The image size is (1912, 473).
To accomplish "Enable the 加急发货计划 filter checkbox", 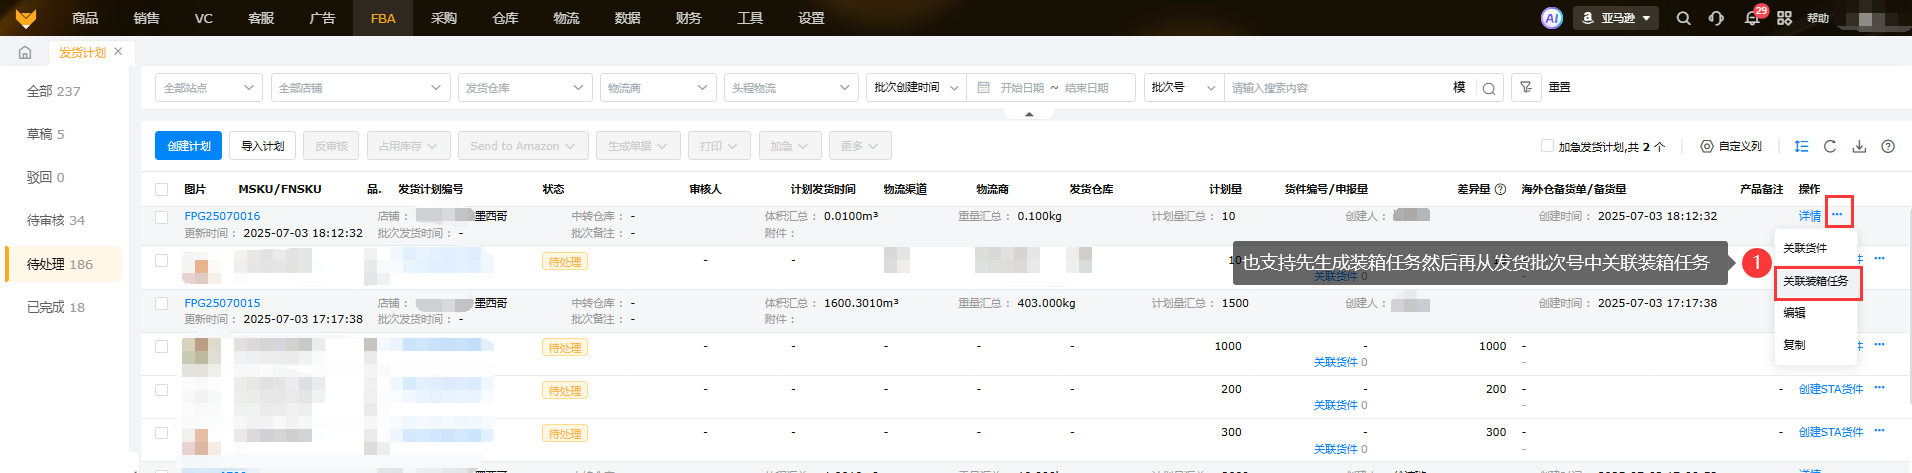I will pos(1547,146).
